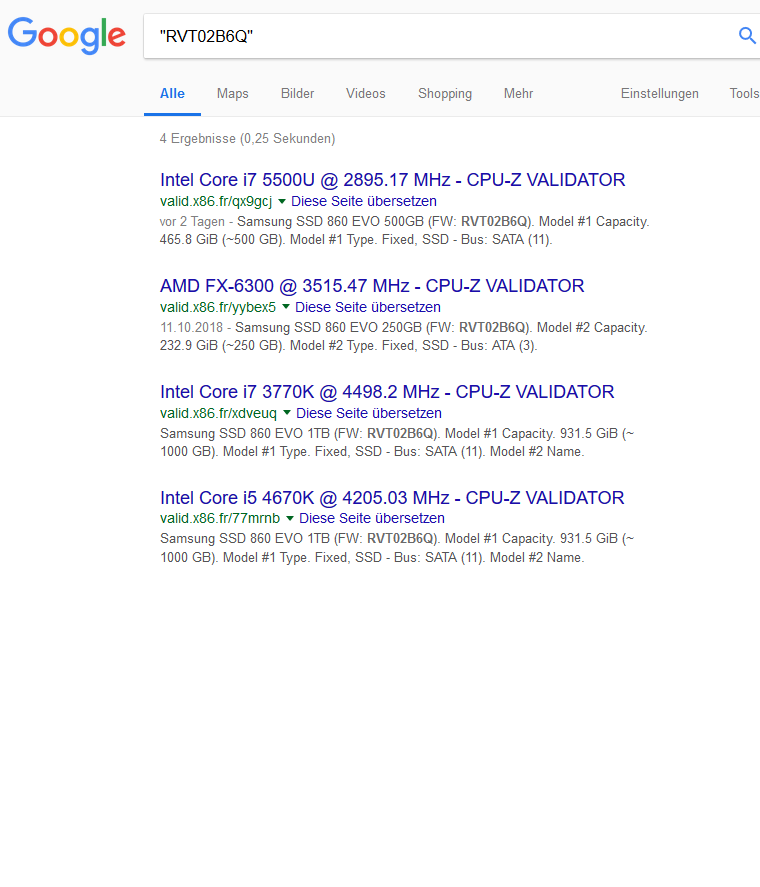Click the snippet dated "vor 2 Tagen"
Image resolution: width=760 pixels, height=887 pixels.
click(x=405, y=230)
